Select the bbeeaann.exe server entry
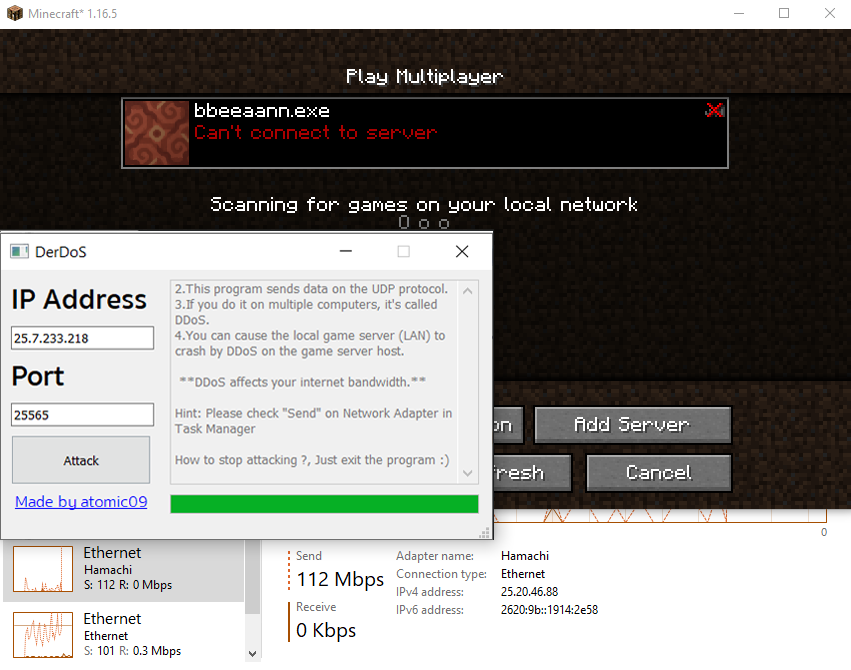 pos(424,133)
